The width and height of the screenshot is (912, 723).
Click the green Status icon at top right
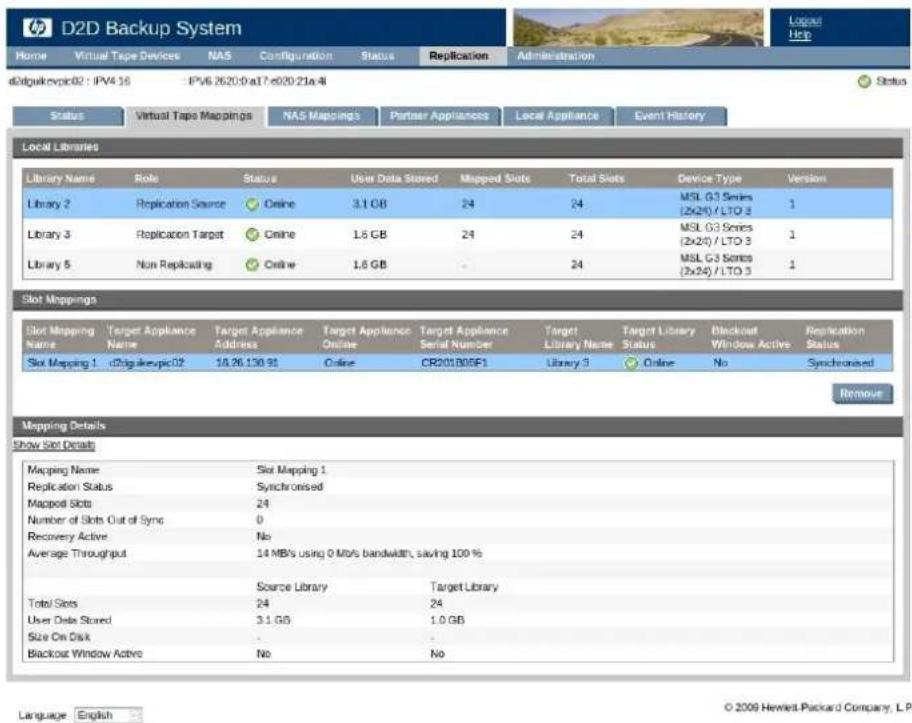pyautogui.click(x=864, y=81)
